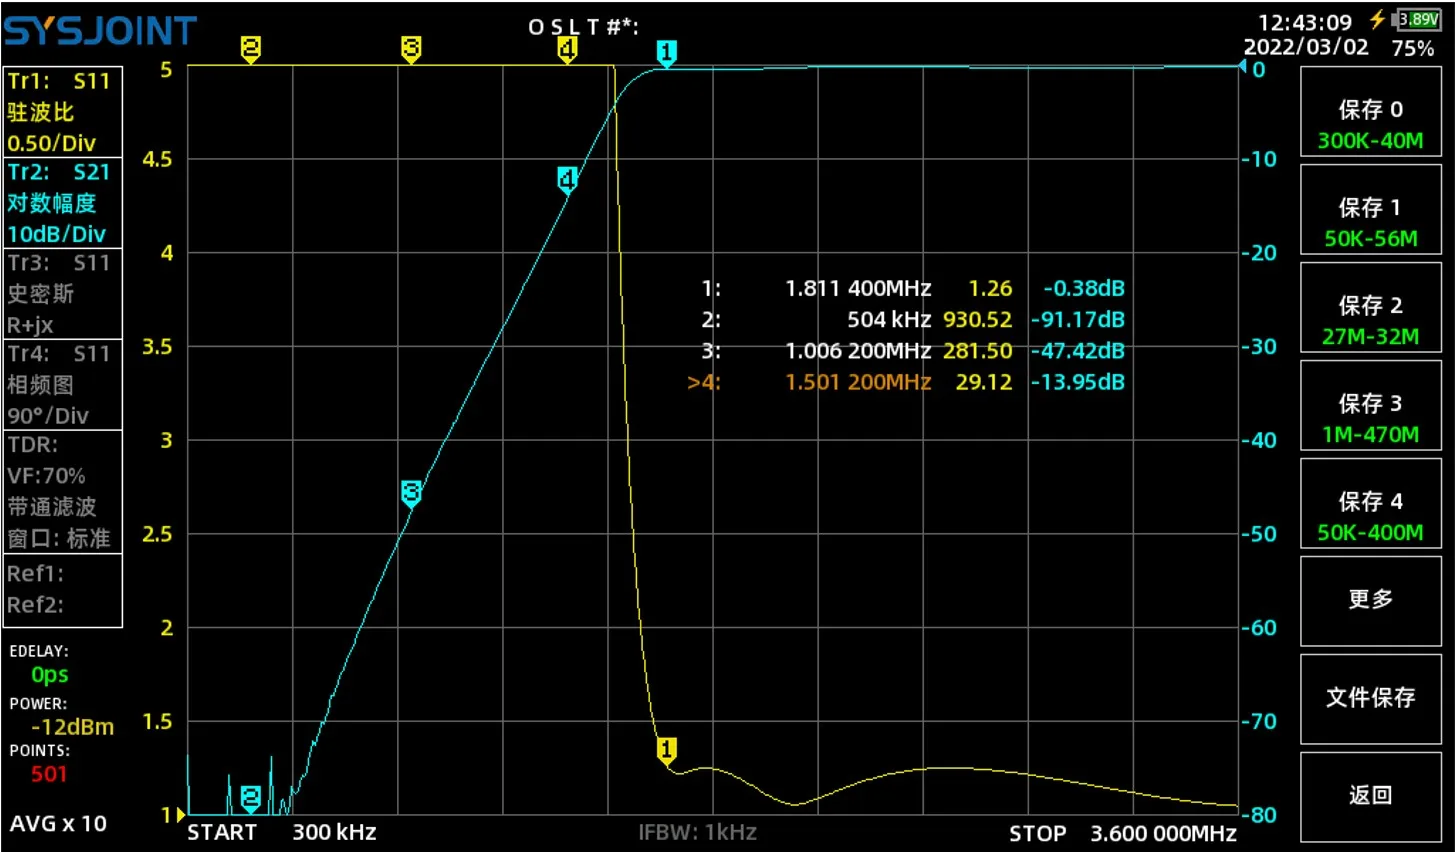
Task: Tap the IFBW: 1kHz label
Action: tap(698, 832)
